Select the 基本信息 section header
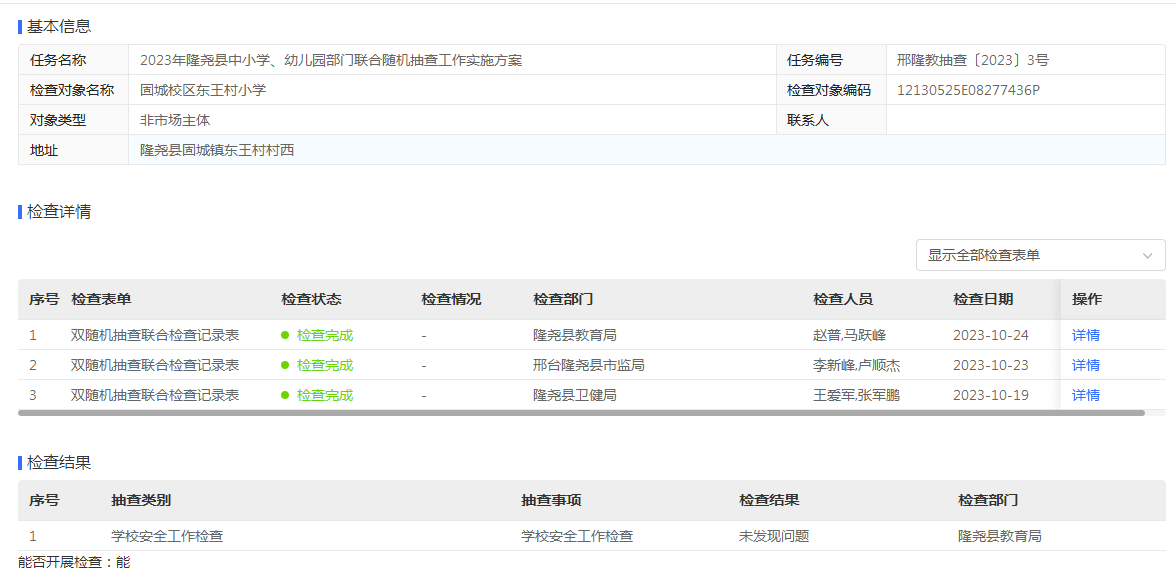Screen dimensions: 1176x584 pyautogui.click(x=52, y=25)
